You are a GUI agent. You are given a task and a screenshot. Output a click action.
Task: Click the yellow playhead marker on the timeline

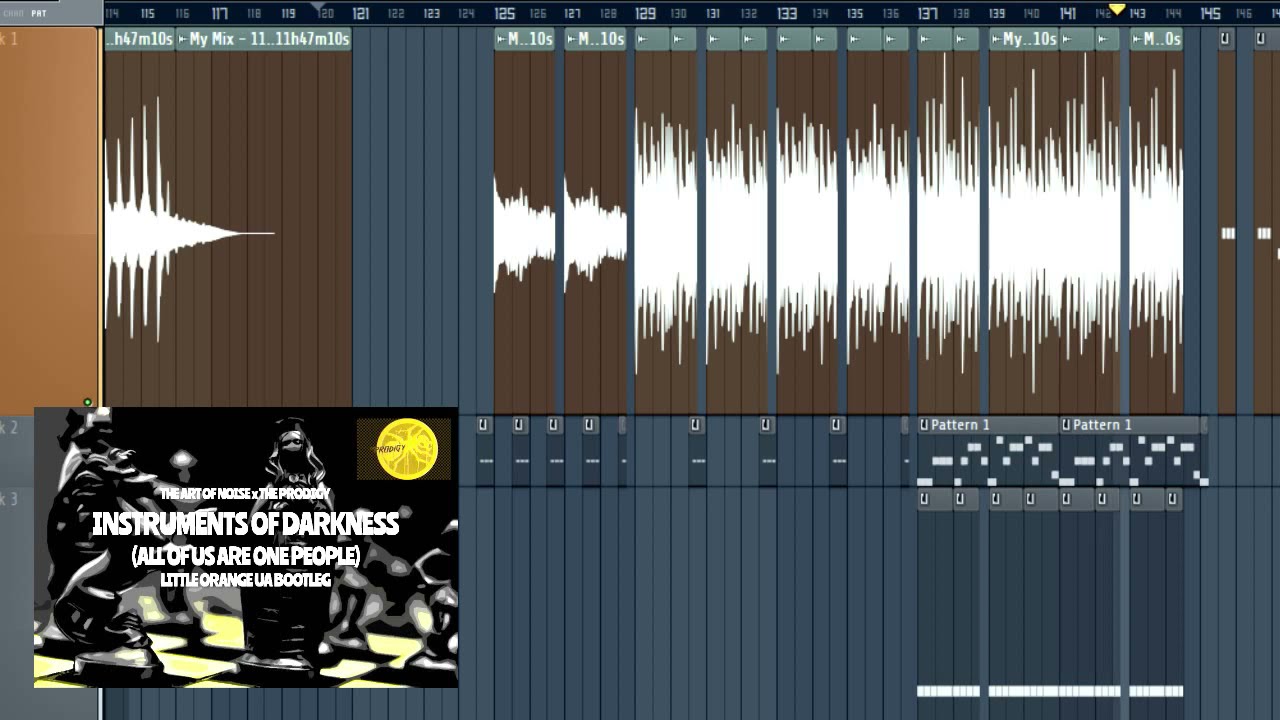(x=1118, y=9)
